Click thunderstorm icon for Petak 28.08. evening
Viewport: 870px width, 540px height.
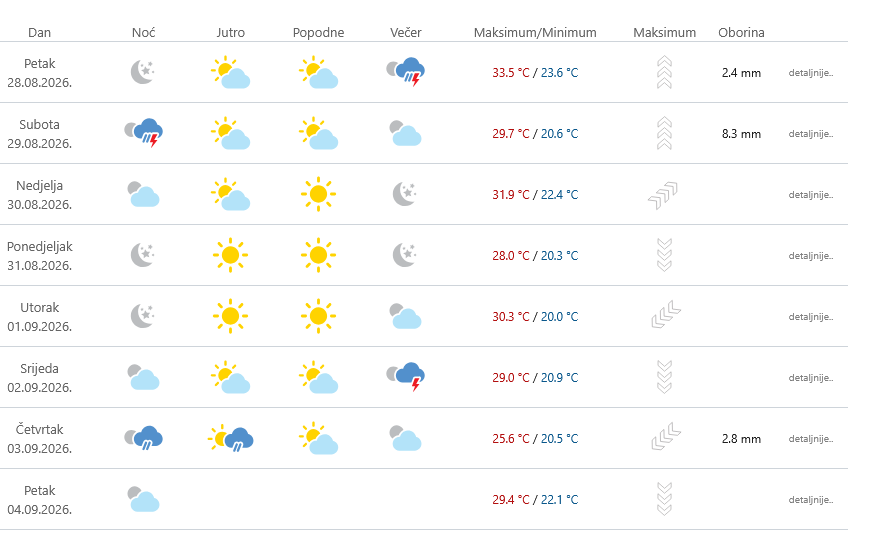tap(406, 72)
